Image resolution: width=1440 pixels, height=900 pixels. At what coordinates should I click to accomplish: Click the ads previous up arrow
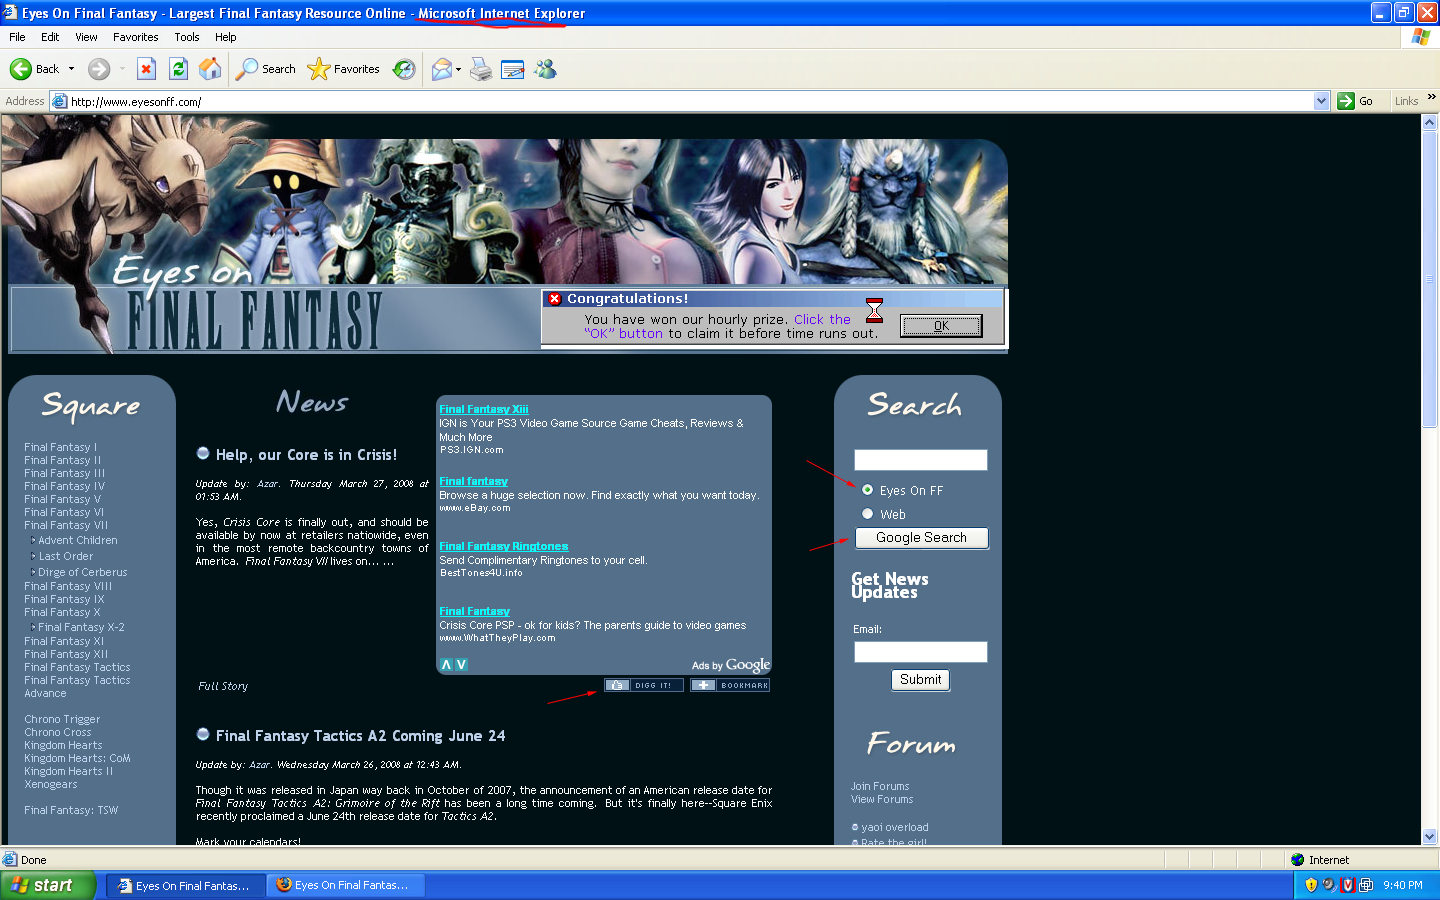pos(447,665)
